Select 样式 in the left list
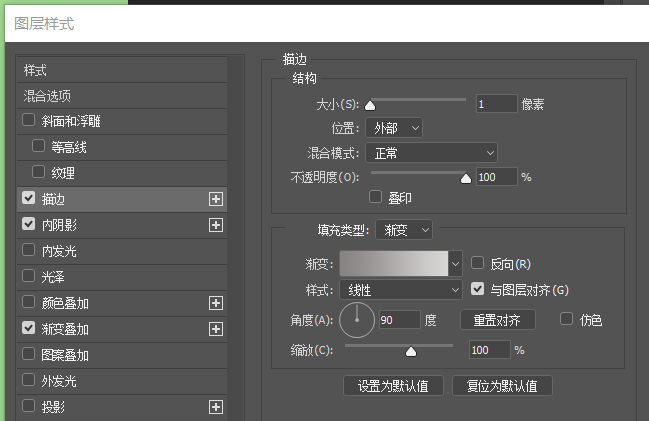Image resolution: width=649 pixels, height=421 pixels. [x=122, y=70]
